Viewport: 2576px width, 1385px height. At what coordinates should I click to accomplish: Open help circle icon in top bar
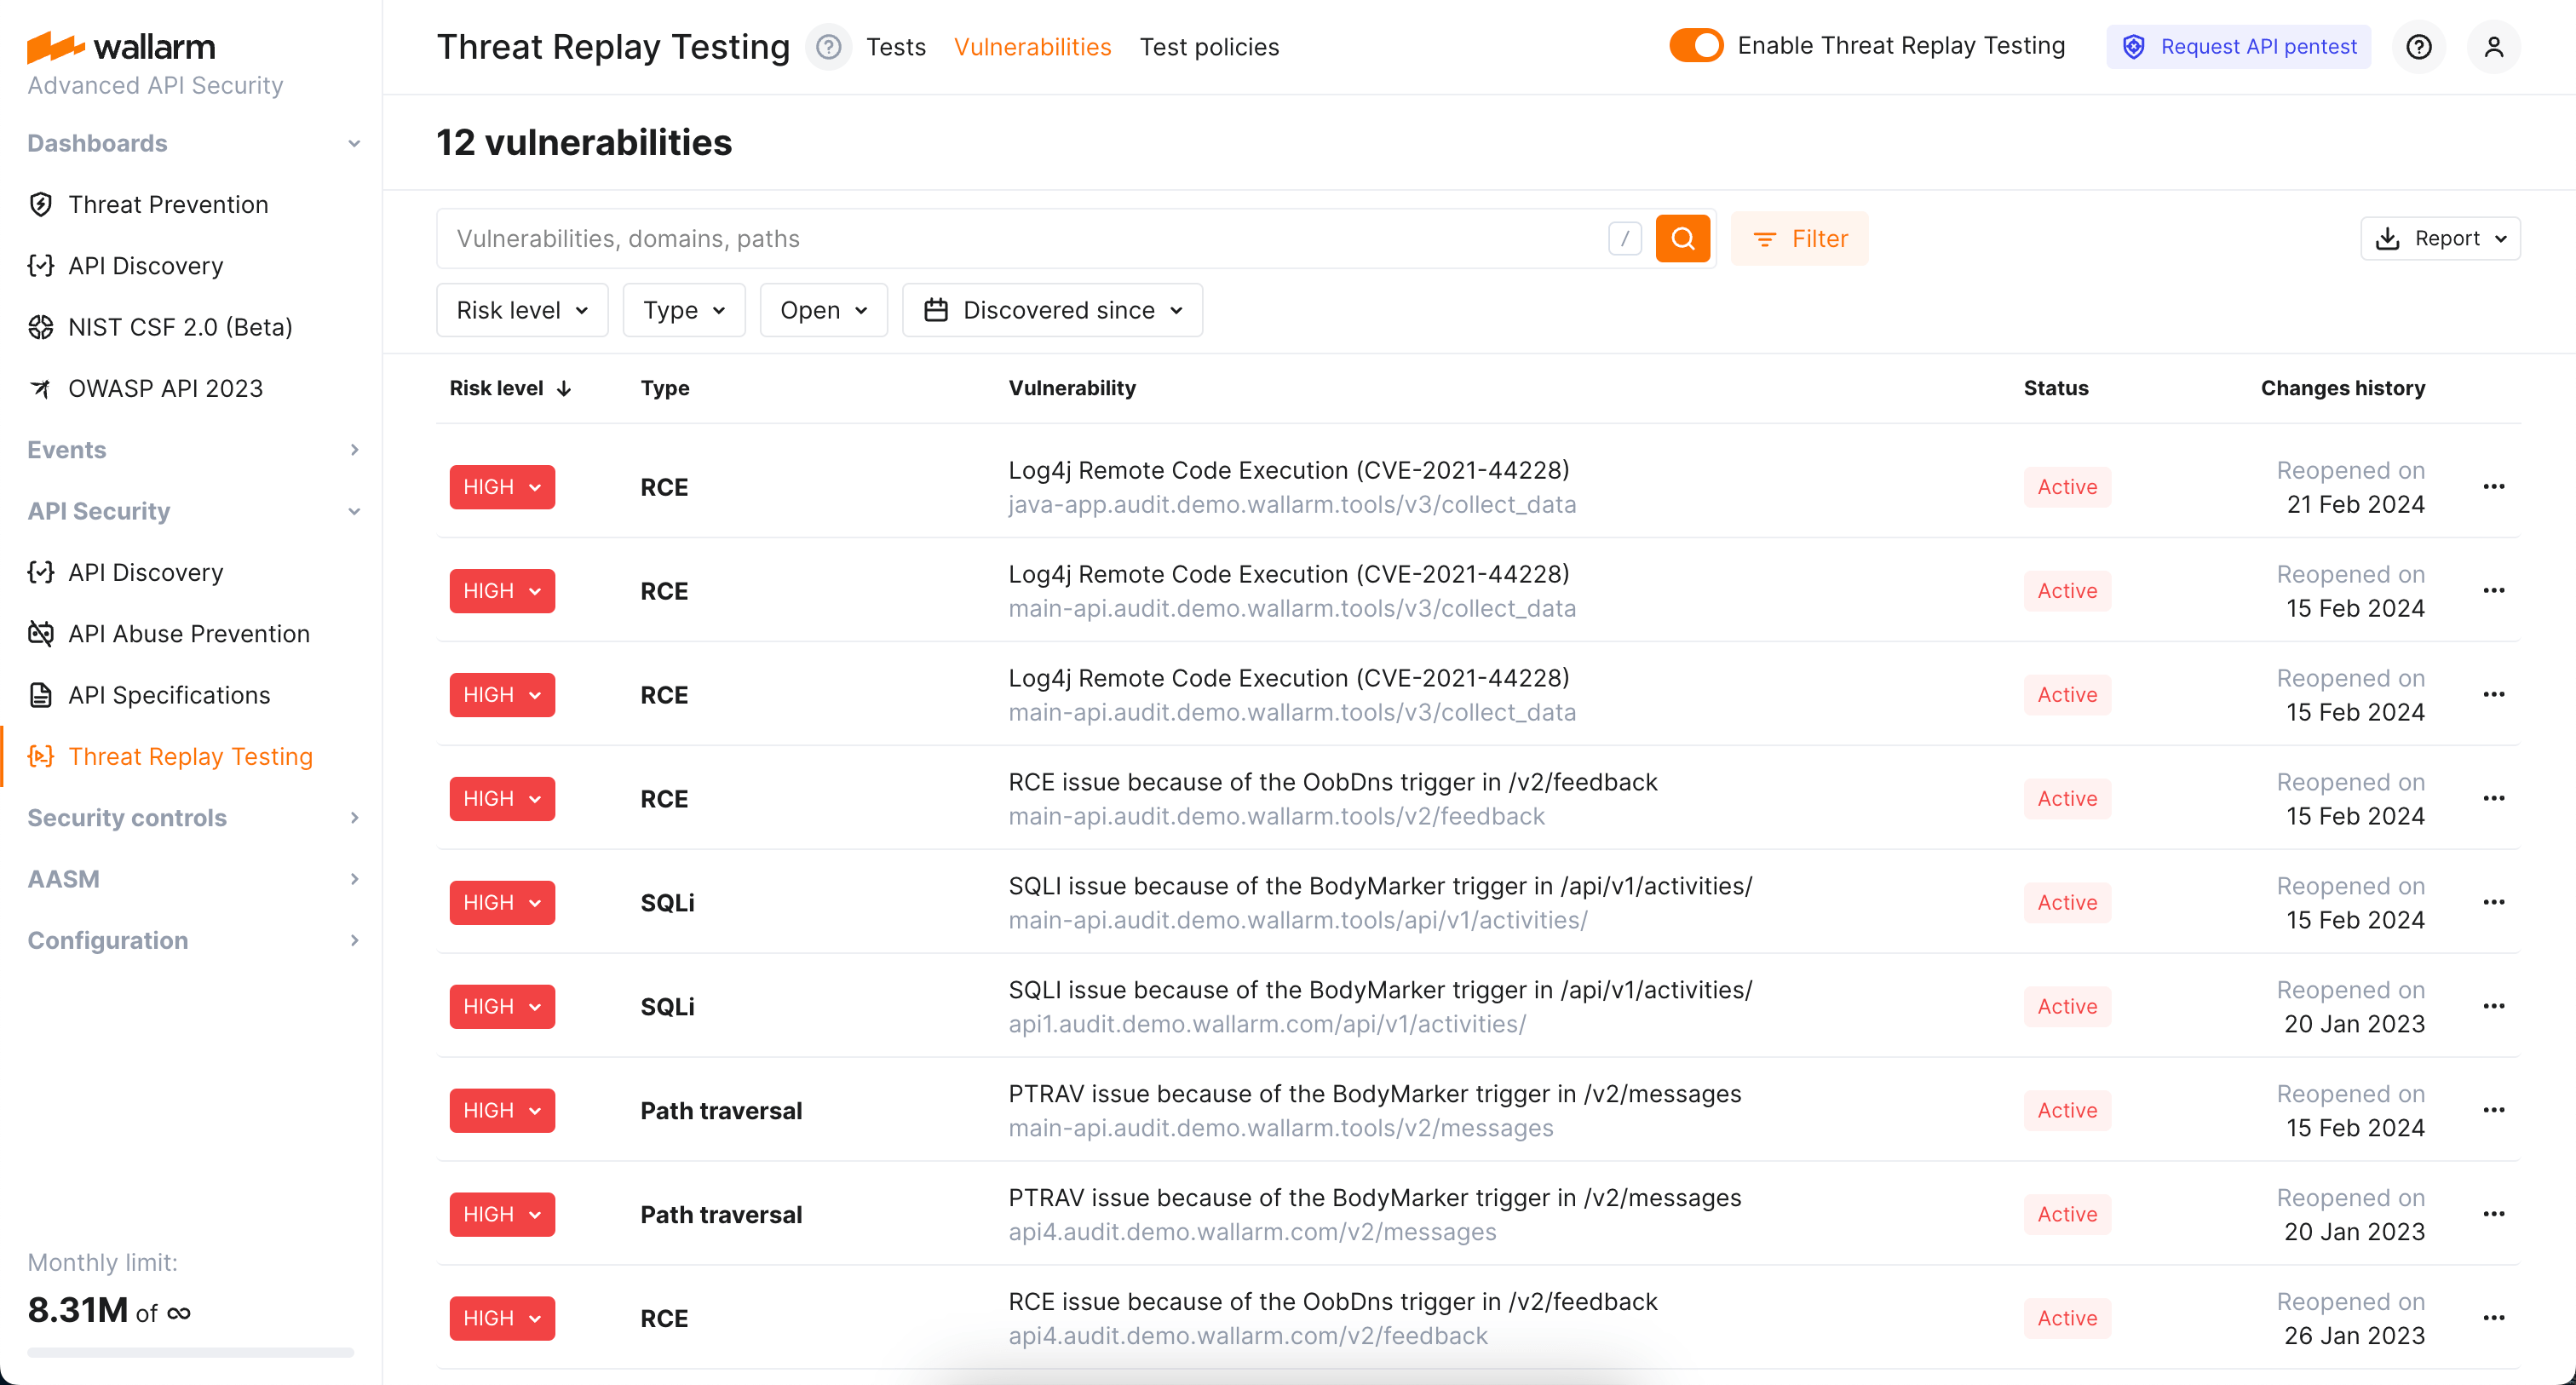[x=2418, y=47]
